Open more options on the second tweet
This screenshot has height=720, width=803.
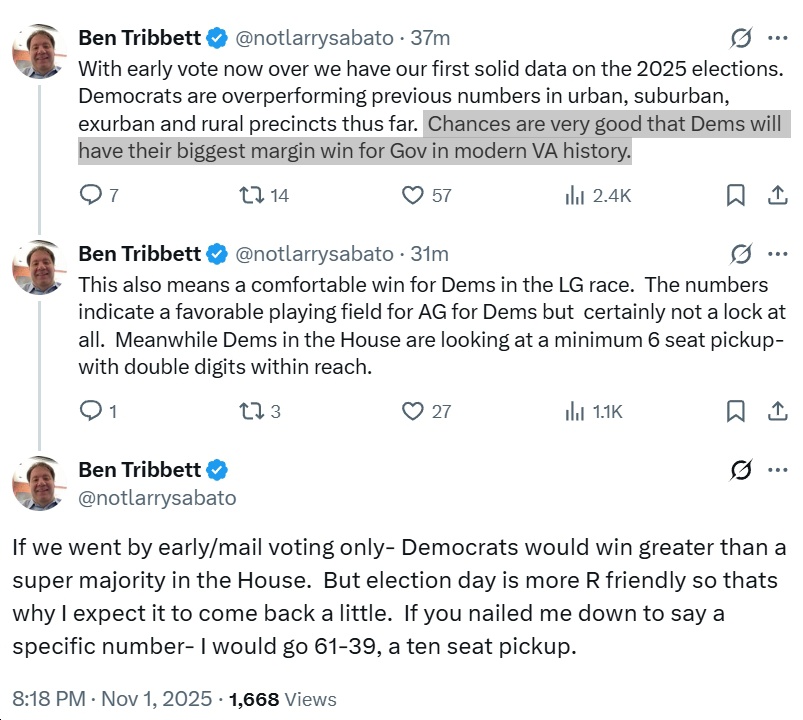[x=777, y=254]
